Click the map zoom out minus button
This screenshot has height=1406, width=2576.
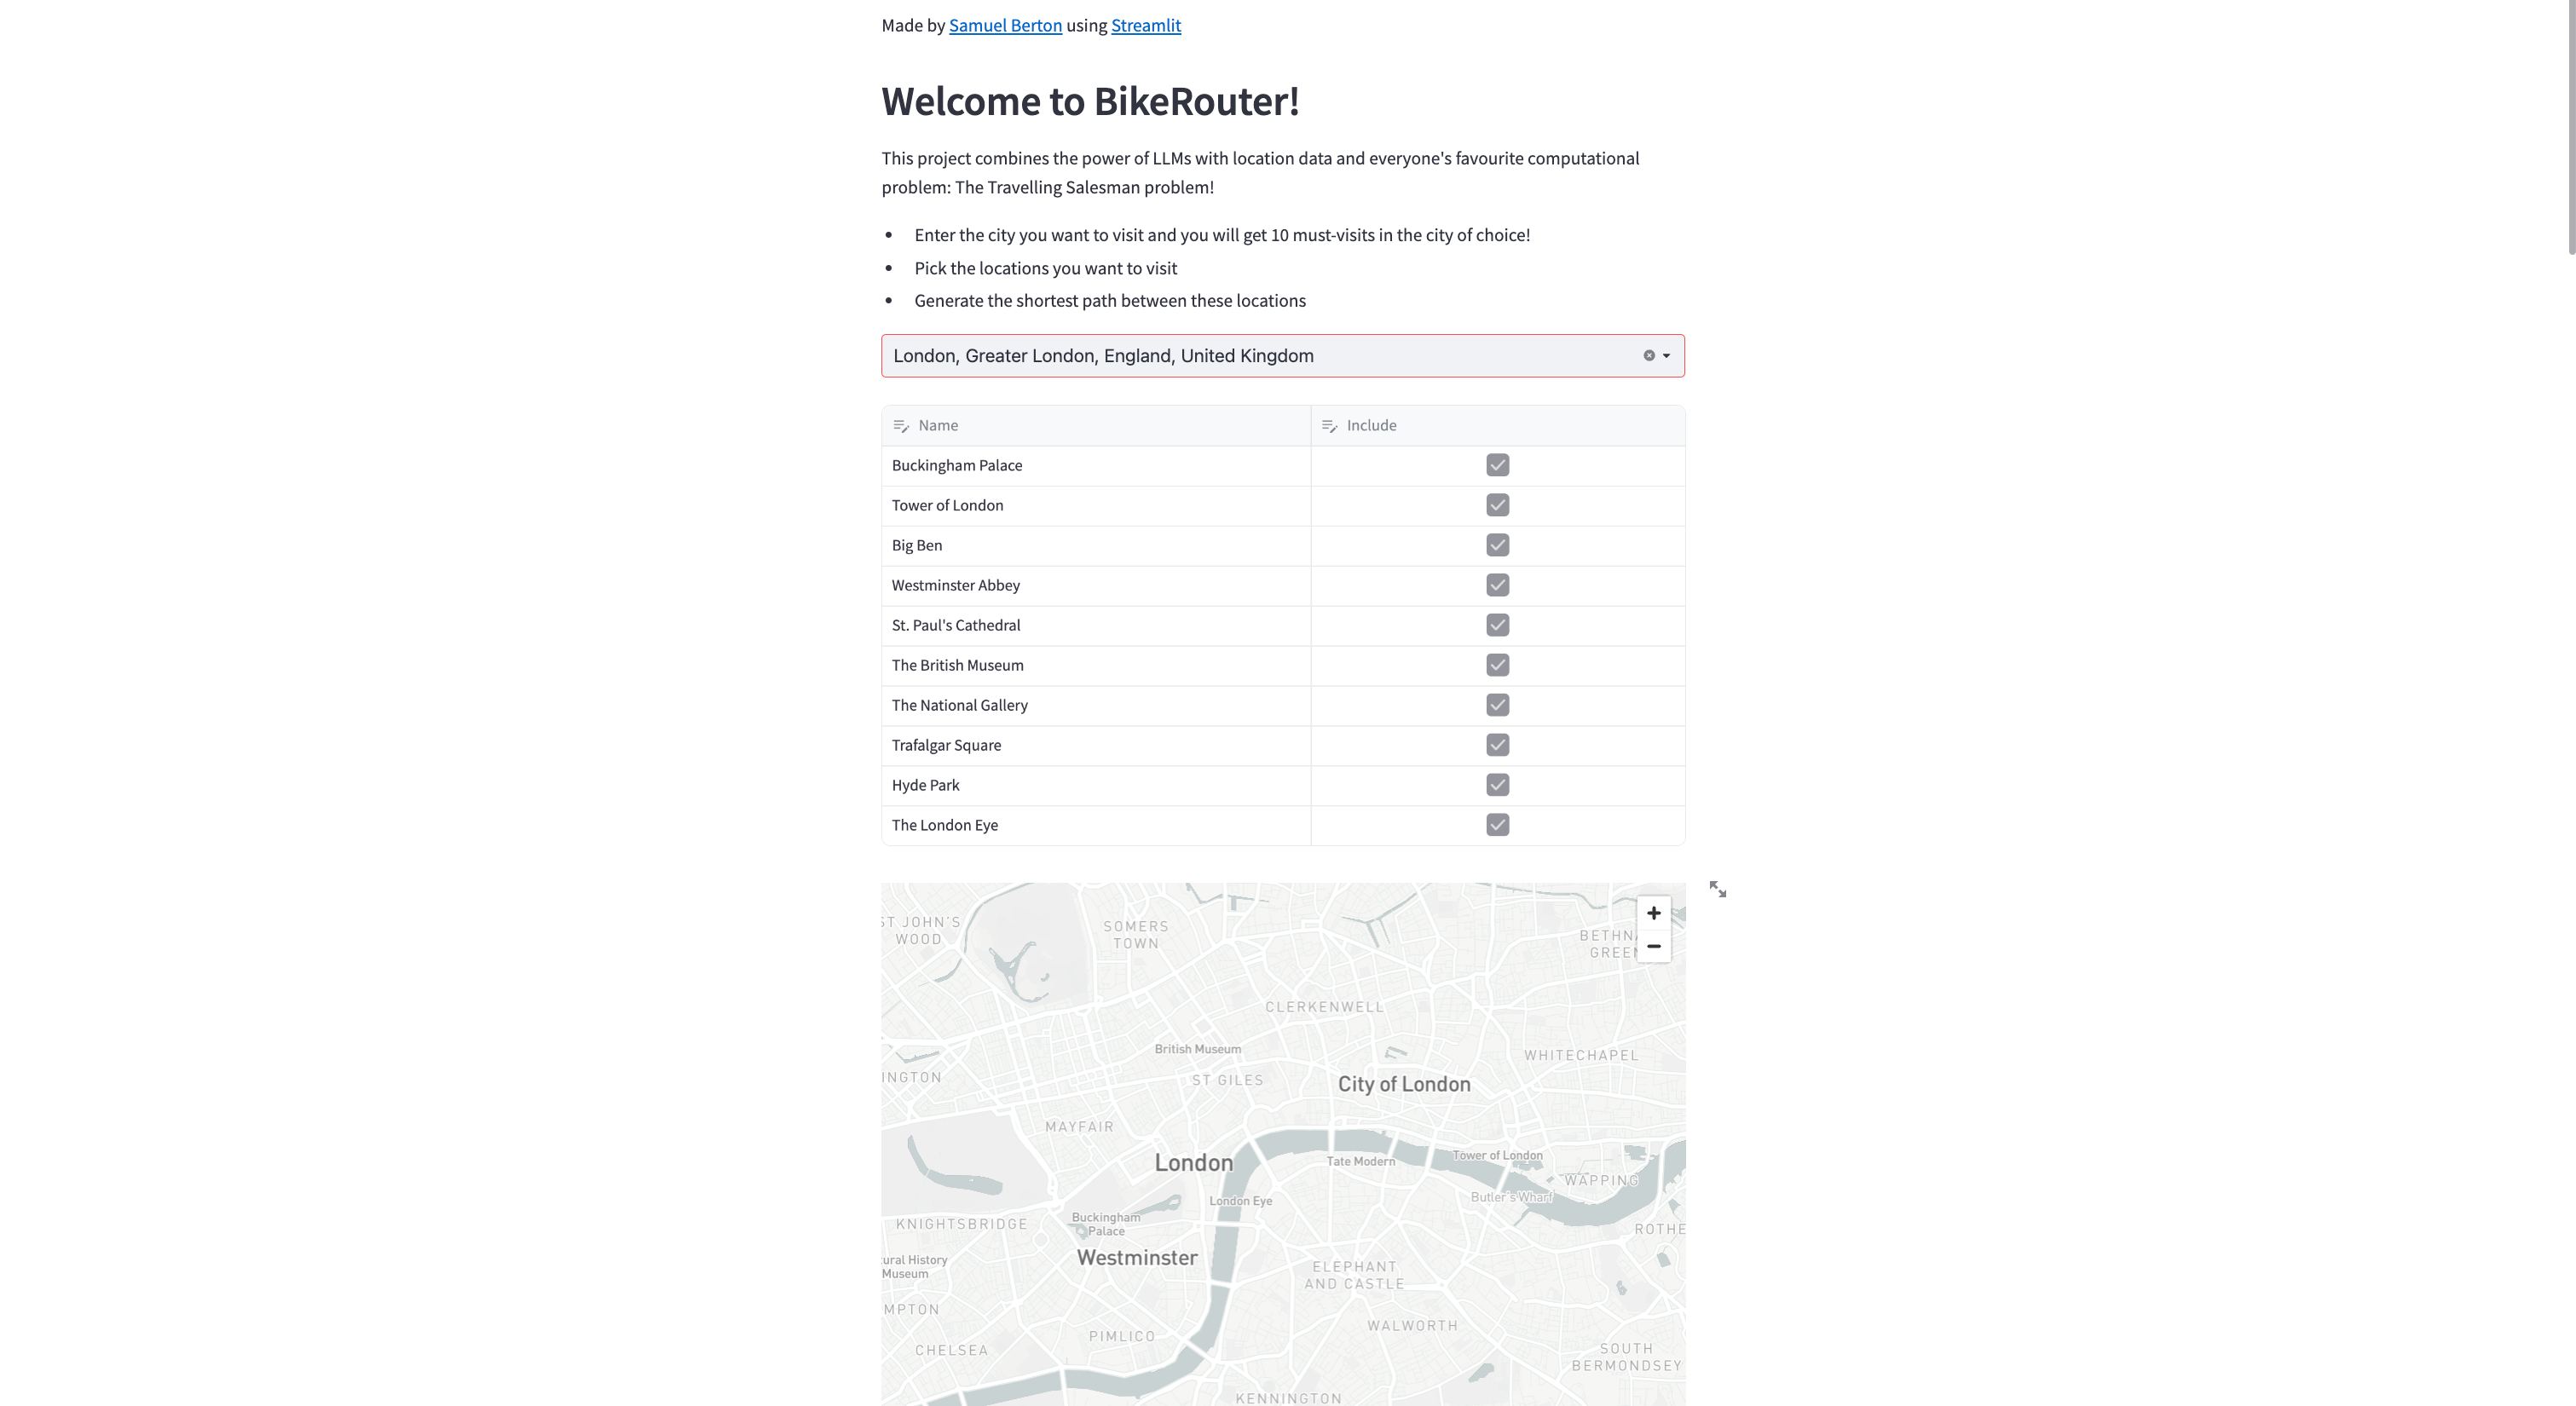coord(1653,946)
